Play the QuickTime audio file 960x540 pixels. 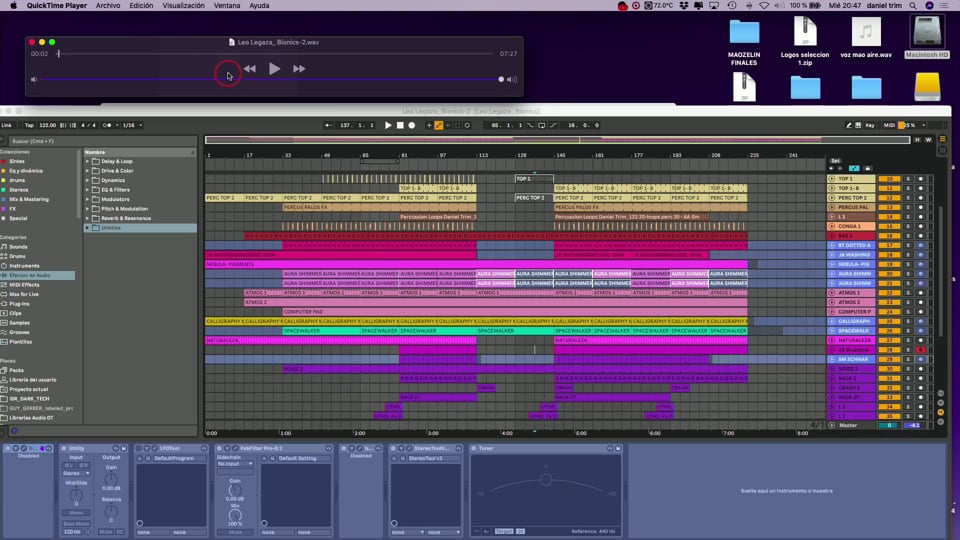[274, 69]
